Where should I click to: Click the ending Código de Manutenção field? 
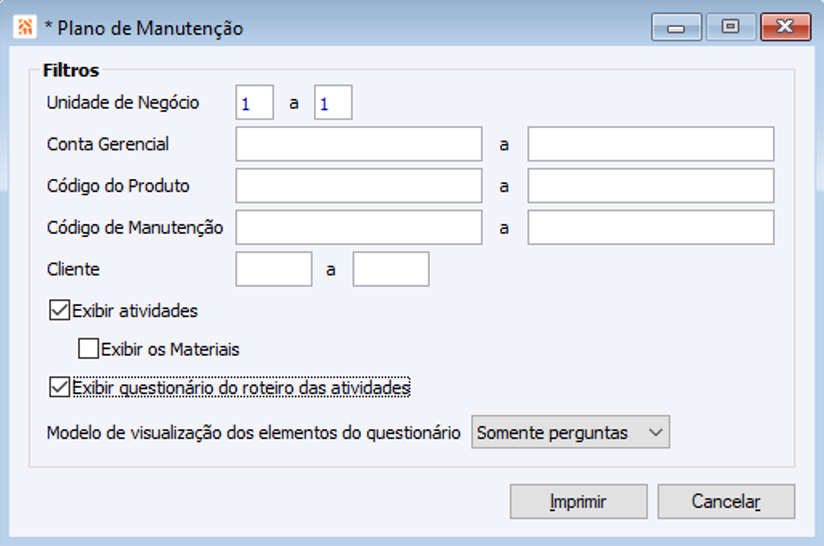coord(651,227)
